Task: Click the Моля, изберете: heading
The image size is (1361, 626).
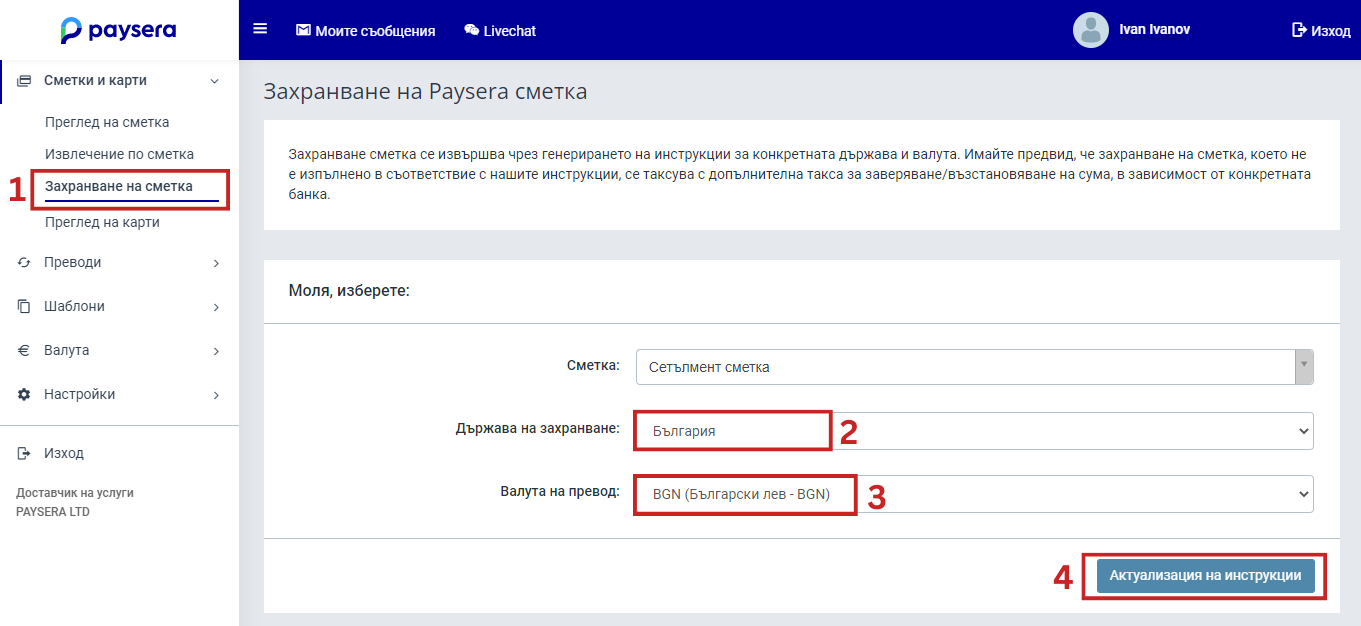Action: click(349, 291)
